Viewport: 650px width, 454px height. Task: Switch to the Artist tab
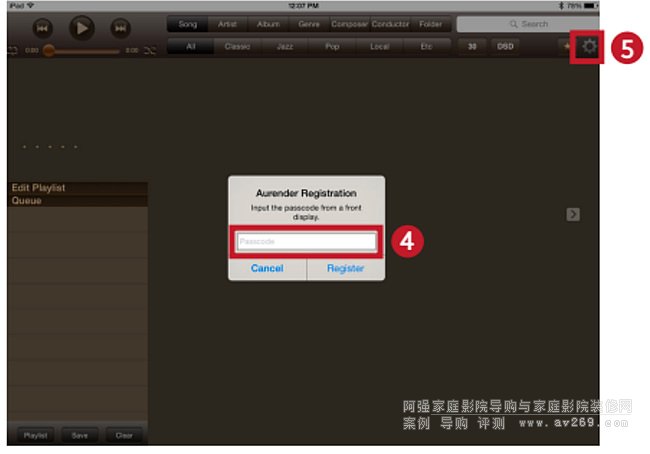click(227, 23)
